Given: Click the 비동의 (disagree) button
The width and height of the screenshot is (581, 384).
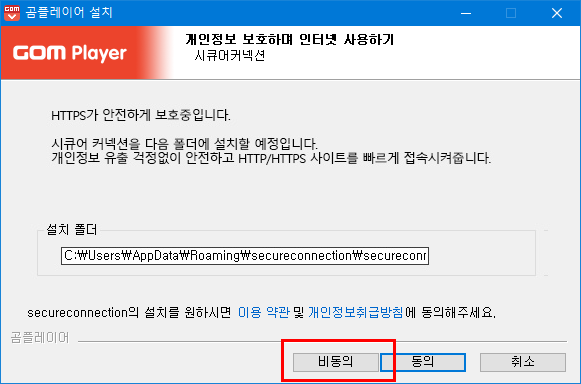Looking at the screenshot, I should (336, 362).
